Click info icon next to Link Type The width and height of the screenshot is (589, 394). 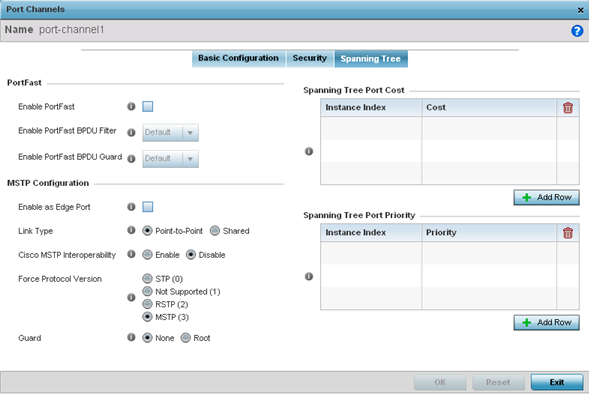(131, 230)
